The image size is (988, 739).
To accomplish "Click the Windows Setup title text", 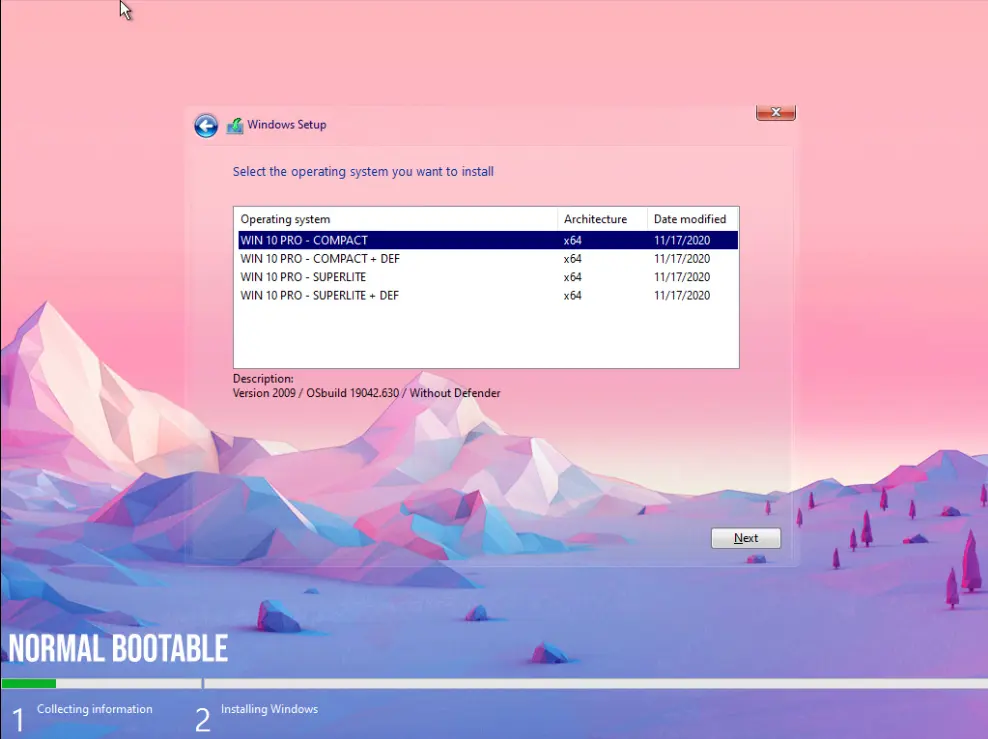I will tap(287, 125).
